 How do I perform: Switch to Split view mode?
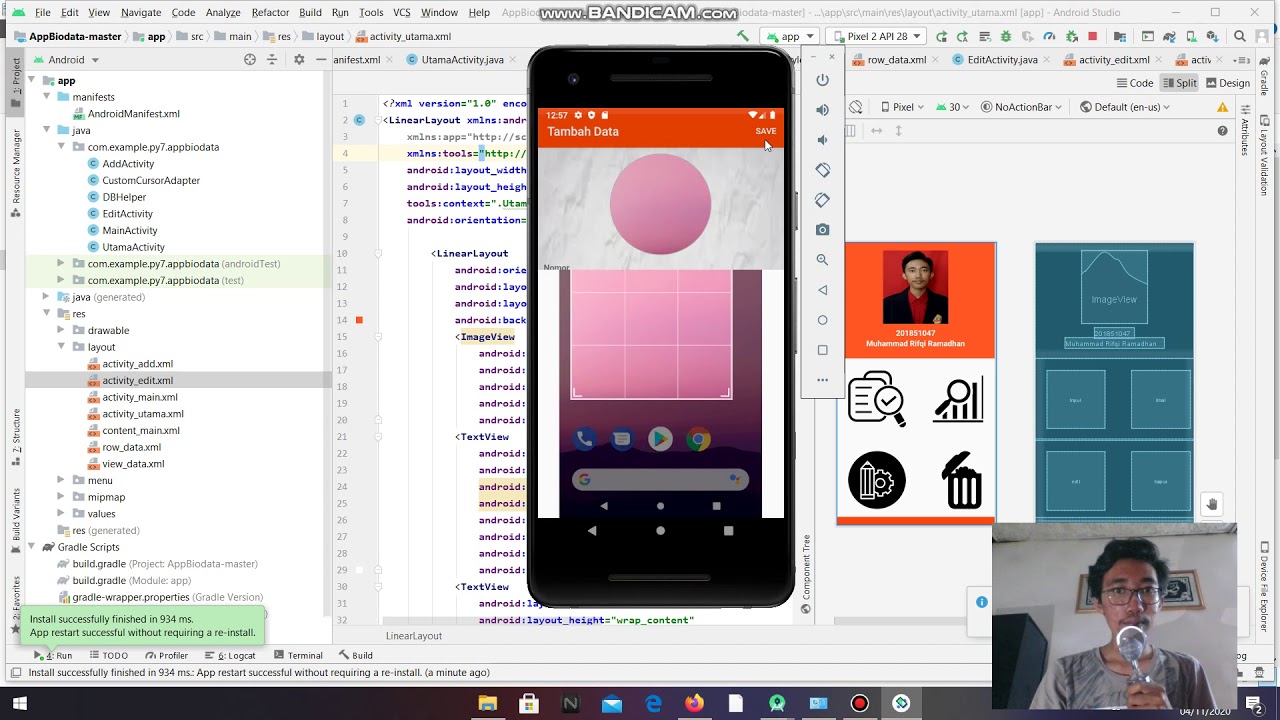coord(1179,83)
